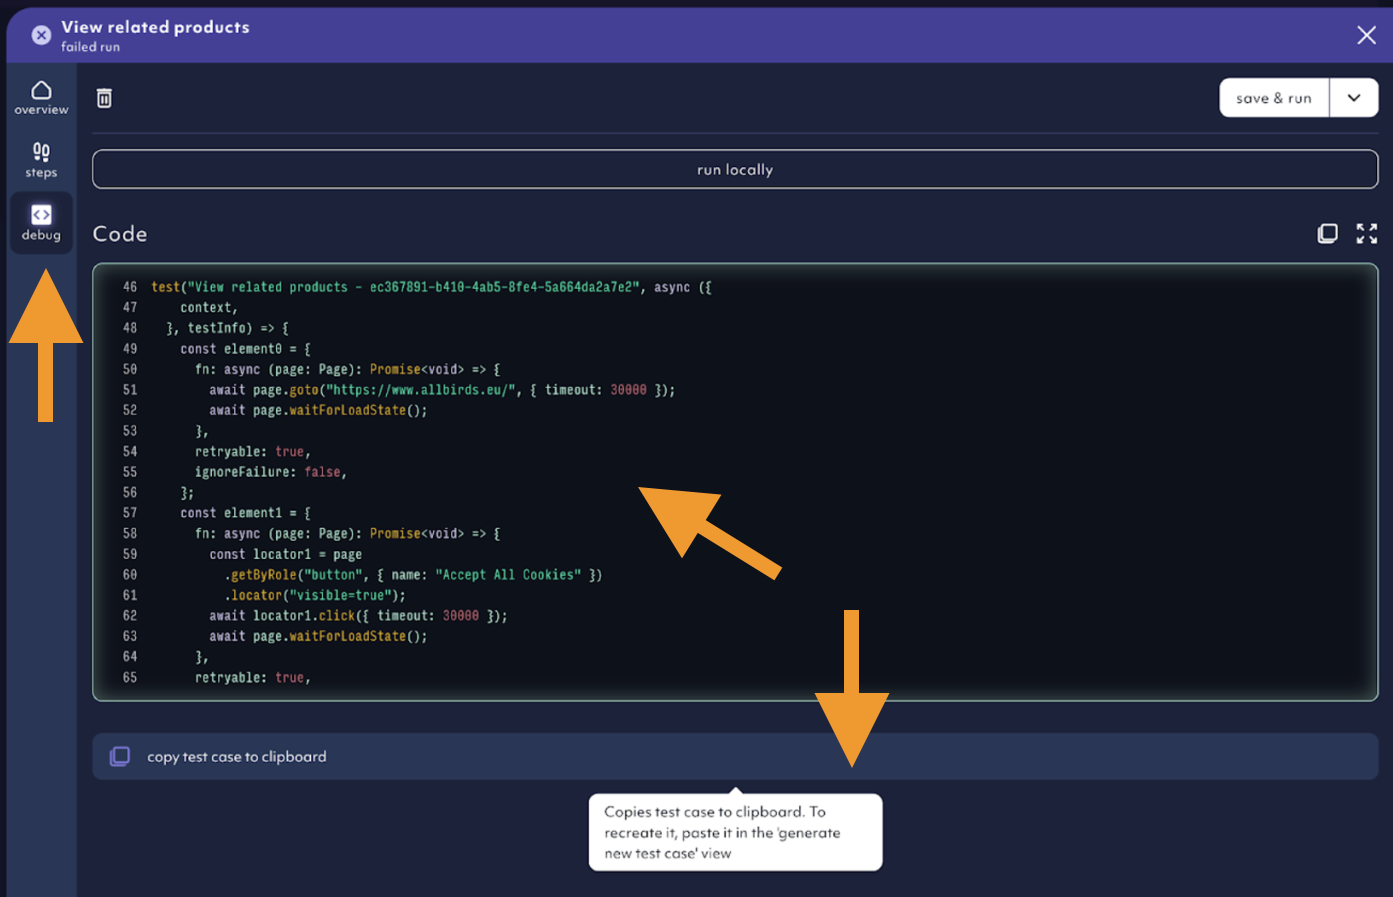Click the 'Code' heading
This screenshot has height=897, width=1393.
click(x=120, y=234)
